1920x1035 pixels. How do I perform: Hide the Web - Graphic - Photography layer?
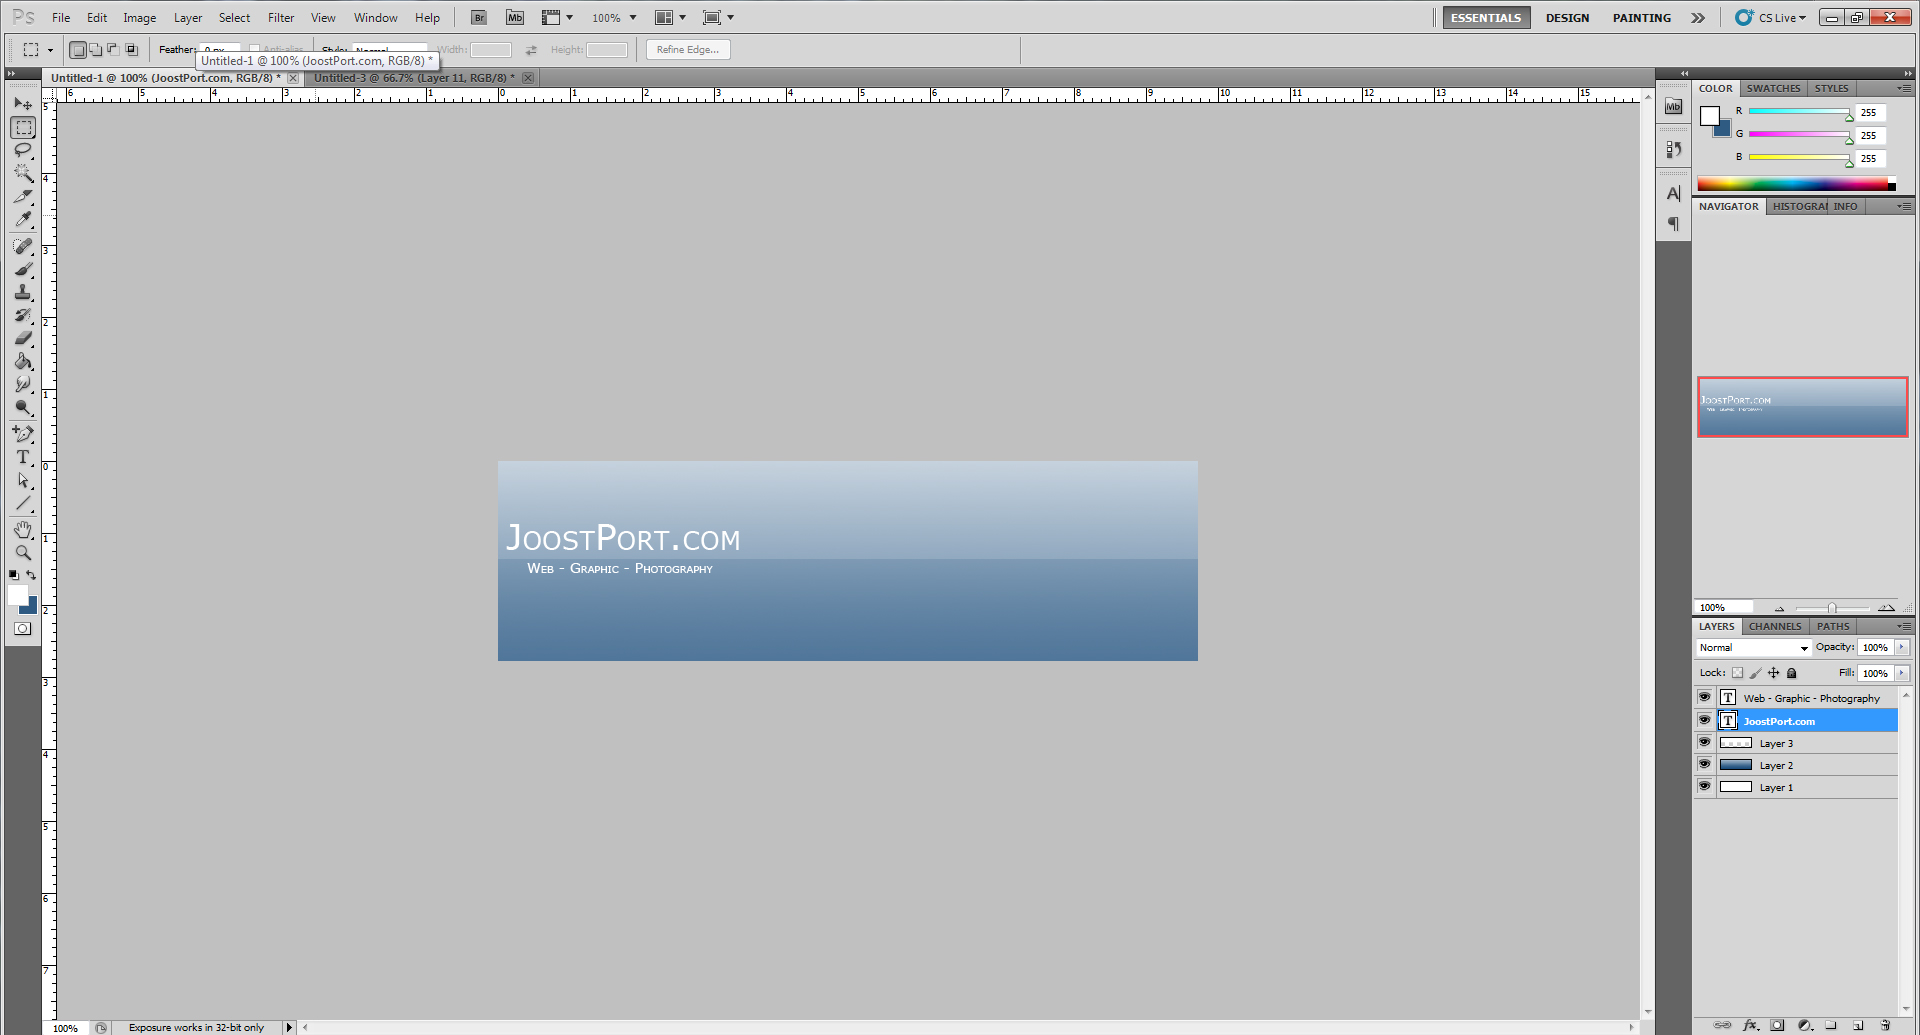coord(1705,697)
